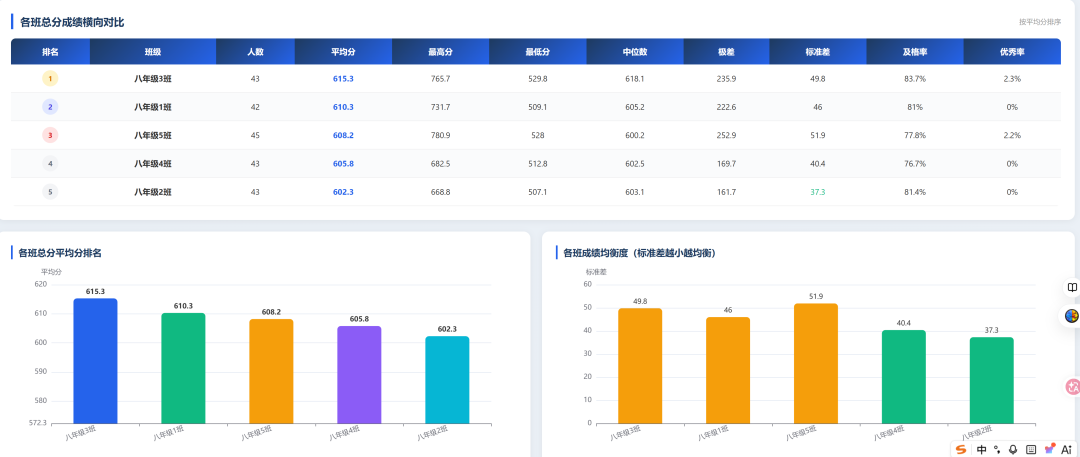This screenshot has height=457, width=1080.
Task: Click the blue 608.2 average in the table
Action: pos(343,135)
